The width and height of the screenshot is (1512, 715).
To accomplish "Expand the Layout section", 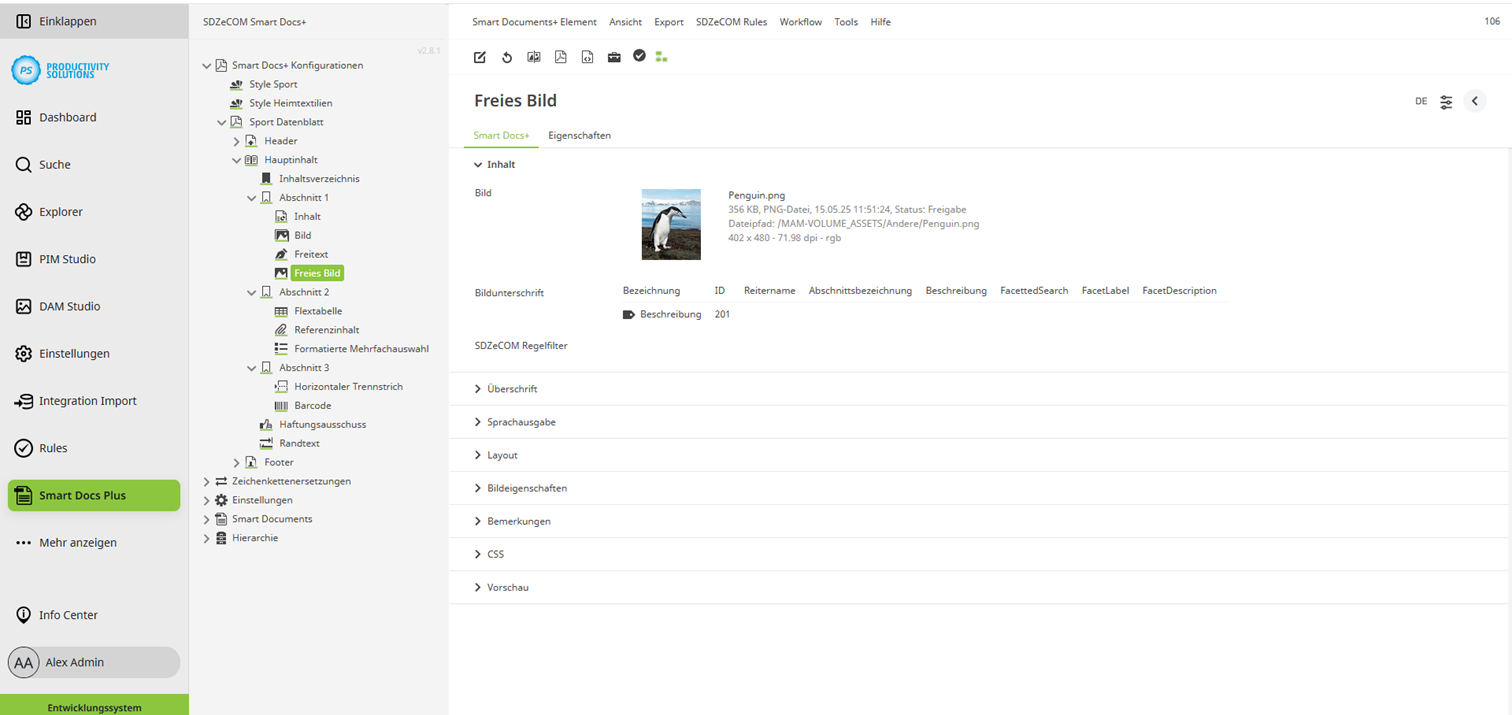I will pos(503,455).
